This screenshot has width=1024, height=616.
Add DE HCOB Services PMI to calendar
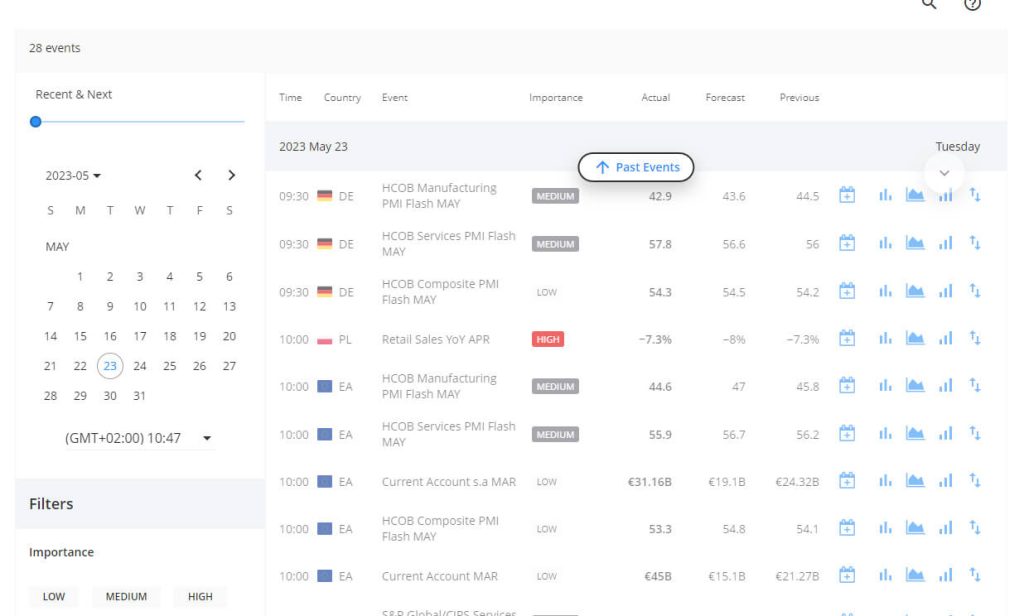(x=847, y=244)
